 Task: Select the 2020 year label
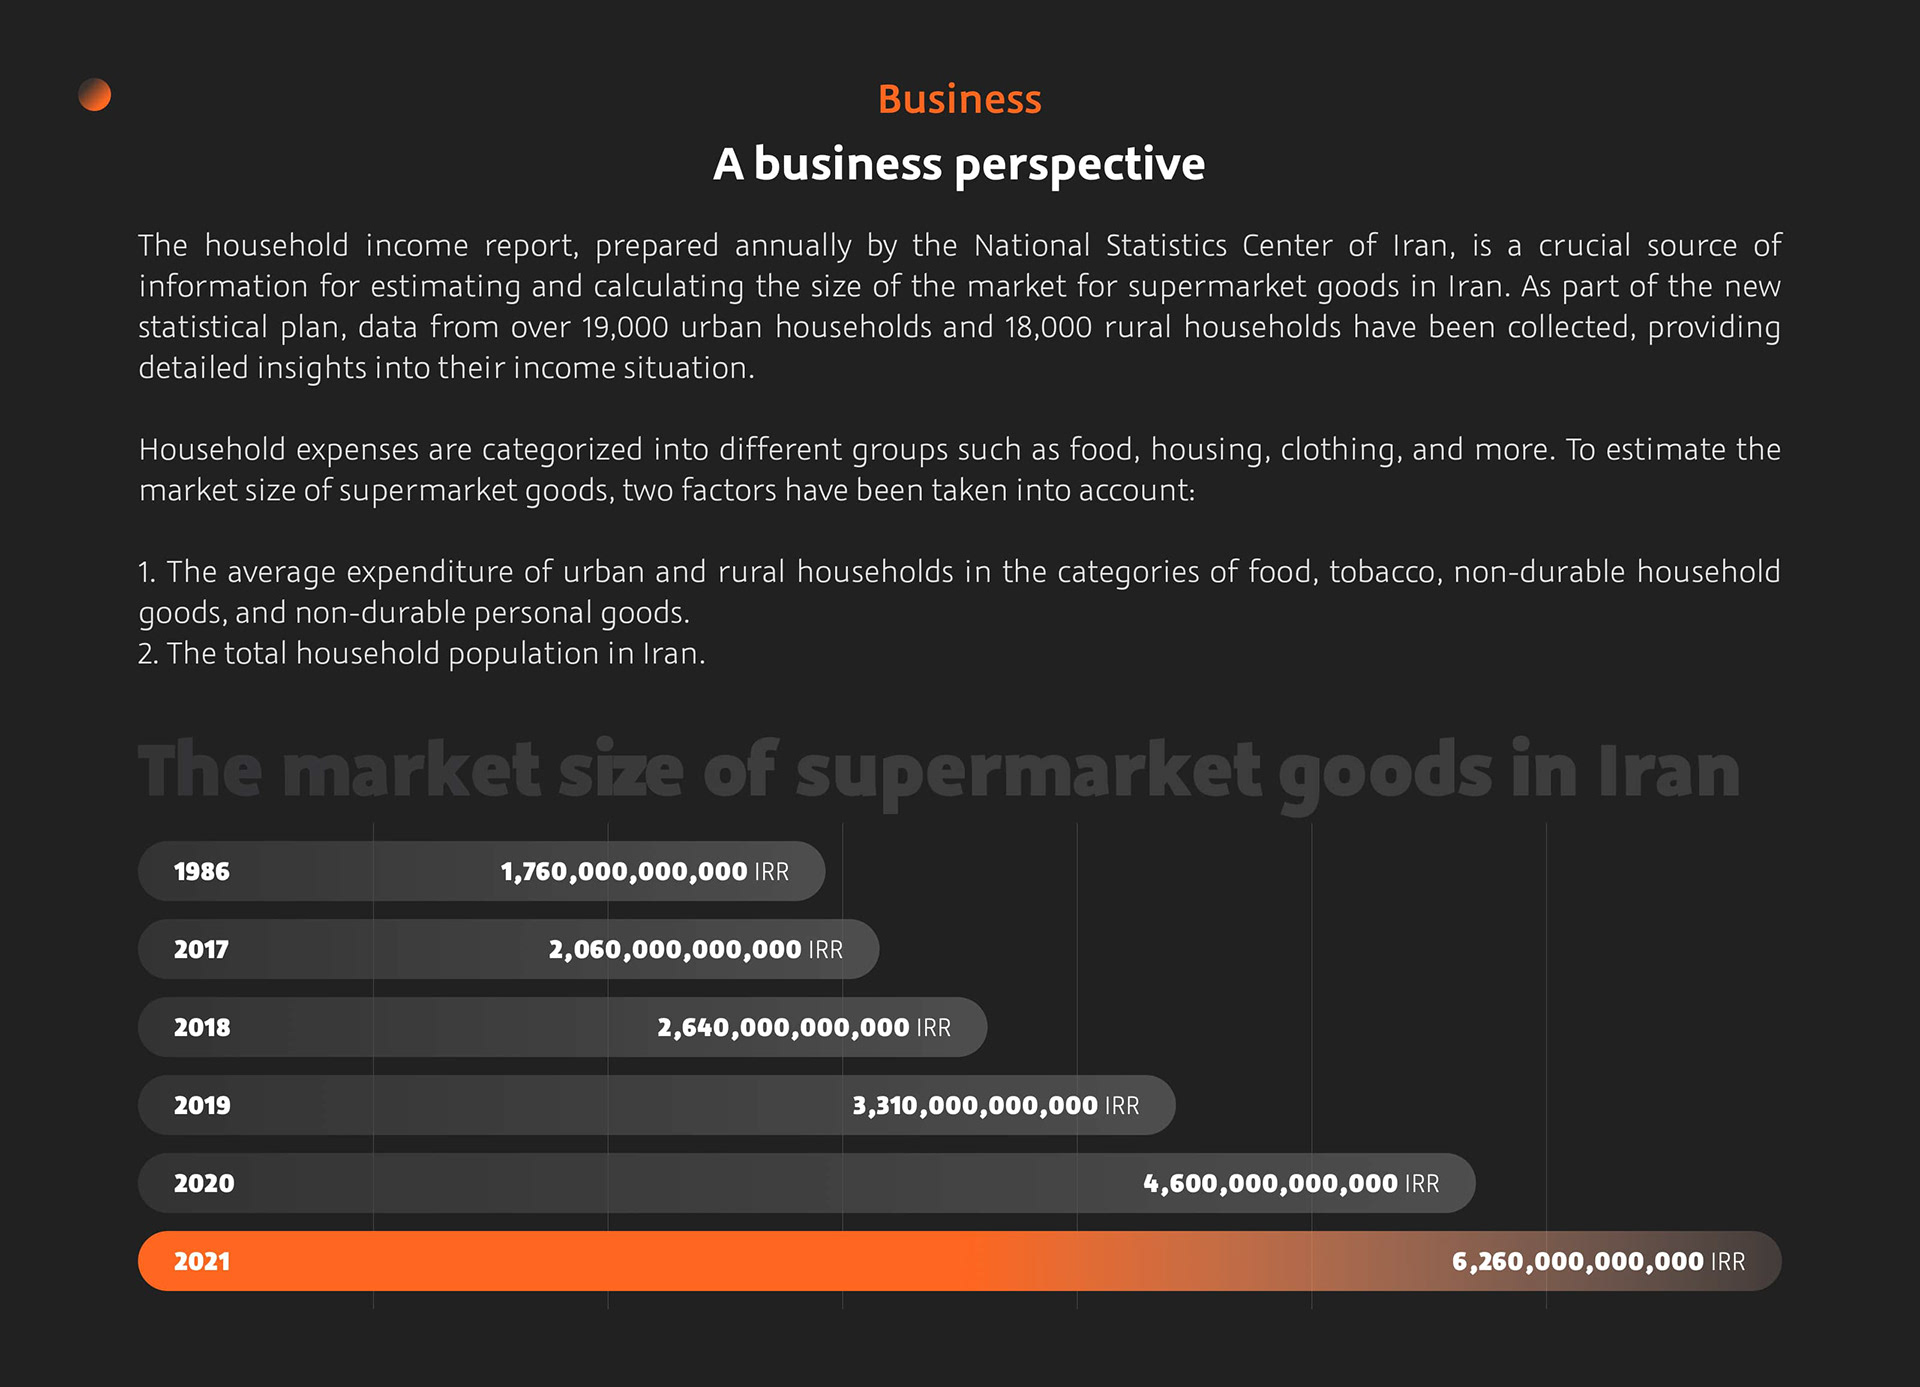(x=204, y=1184)
